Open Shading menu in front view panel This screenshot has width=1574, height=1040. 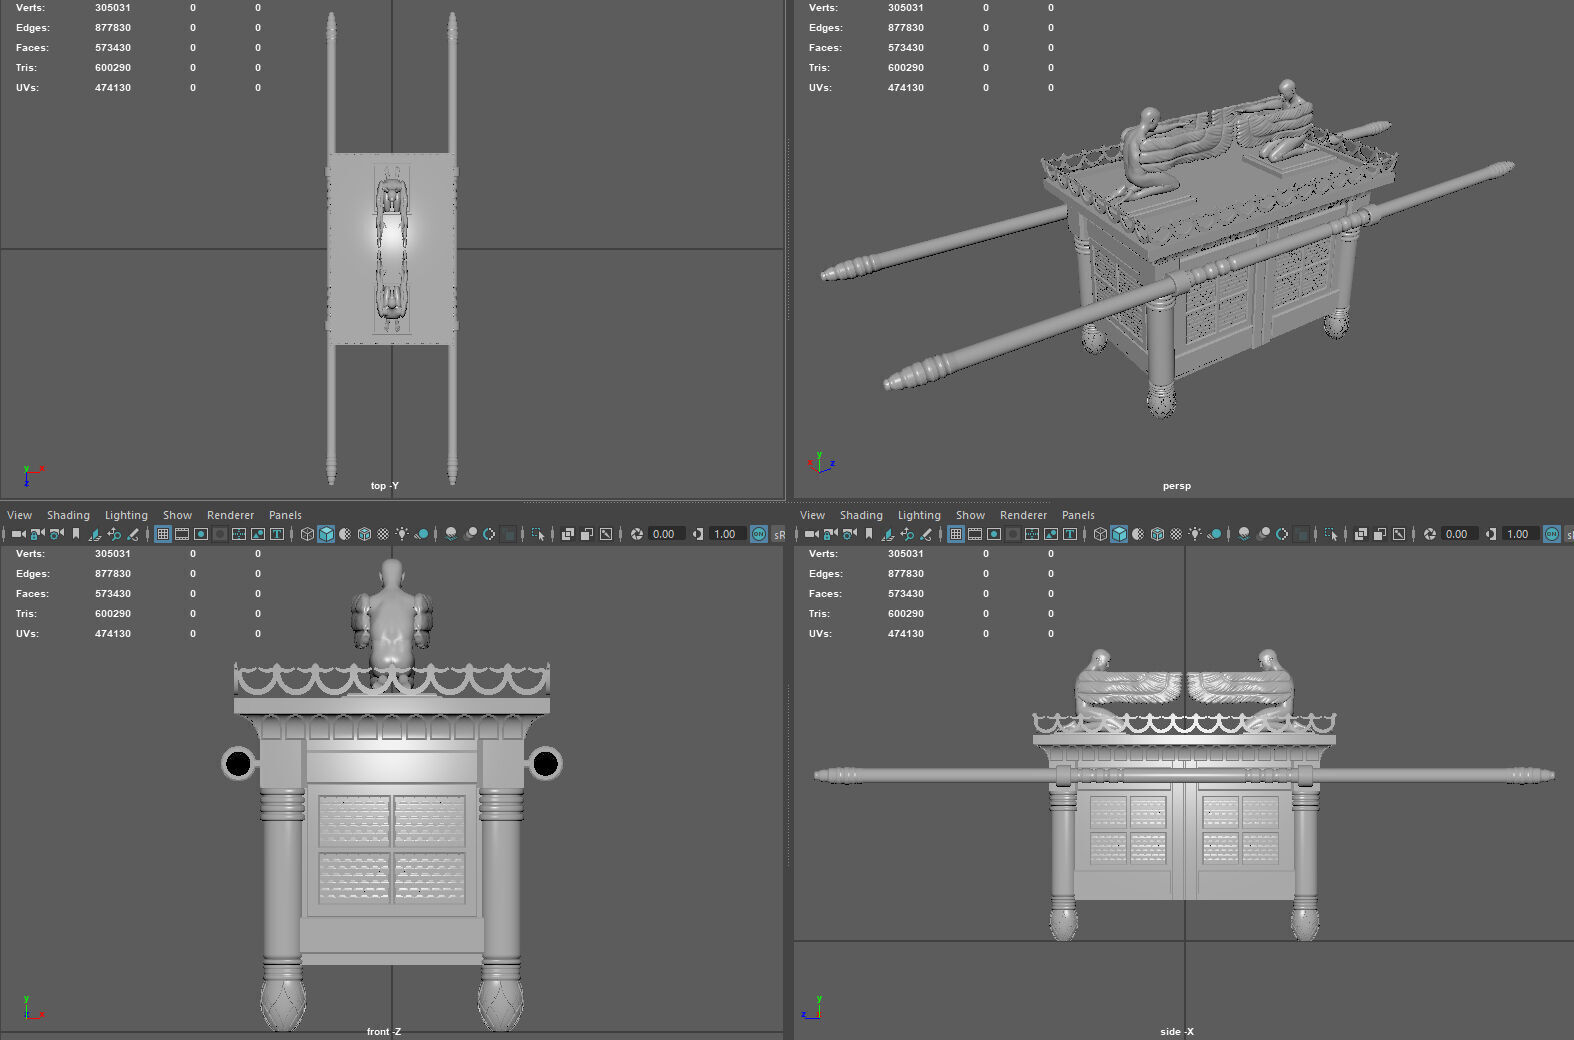[x=68, y=515]
